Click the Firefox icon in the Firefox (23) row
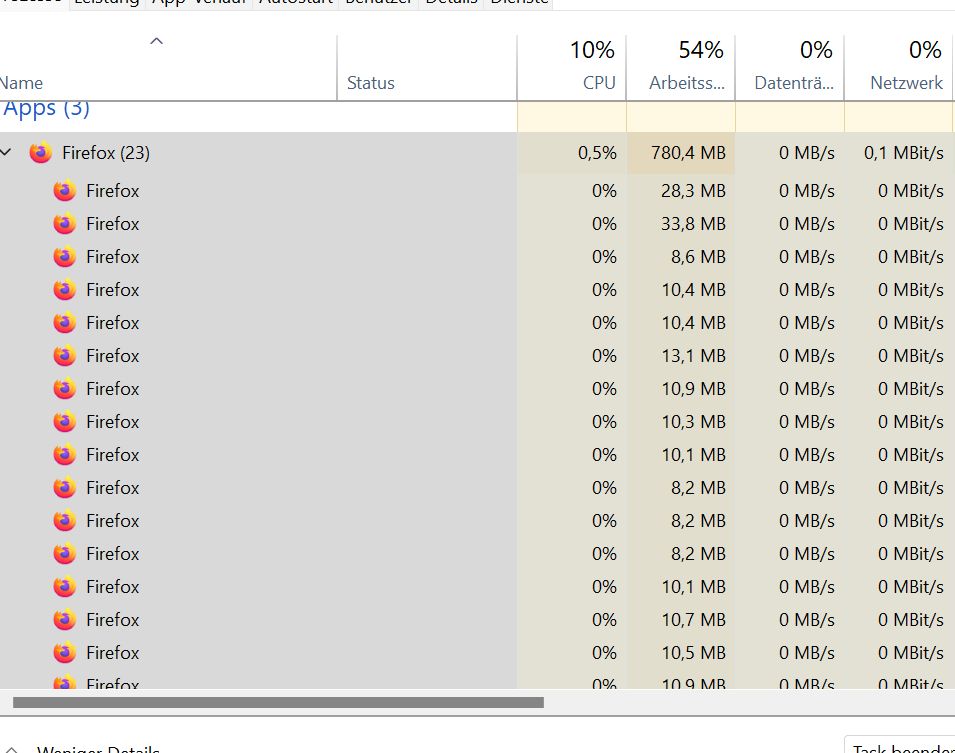The width and height of the screenshot is (955, 753). pyautogui.click(x=41, y=152)
